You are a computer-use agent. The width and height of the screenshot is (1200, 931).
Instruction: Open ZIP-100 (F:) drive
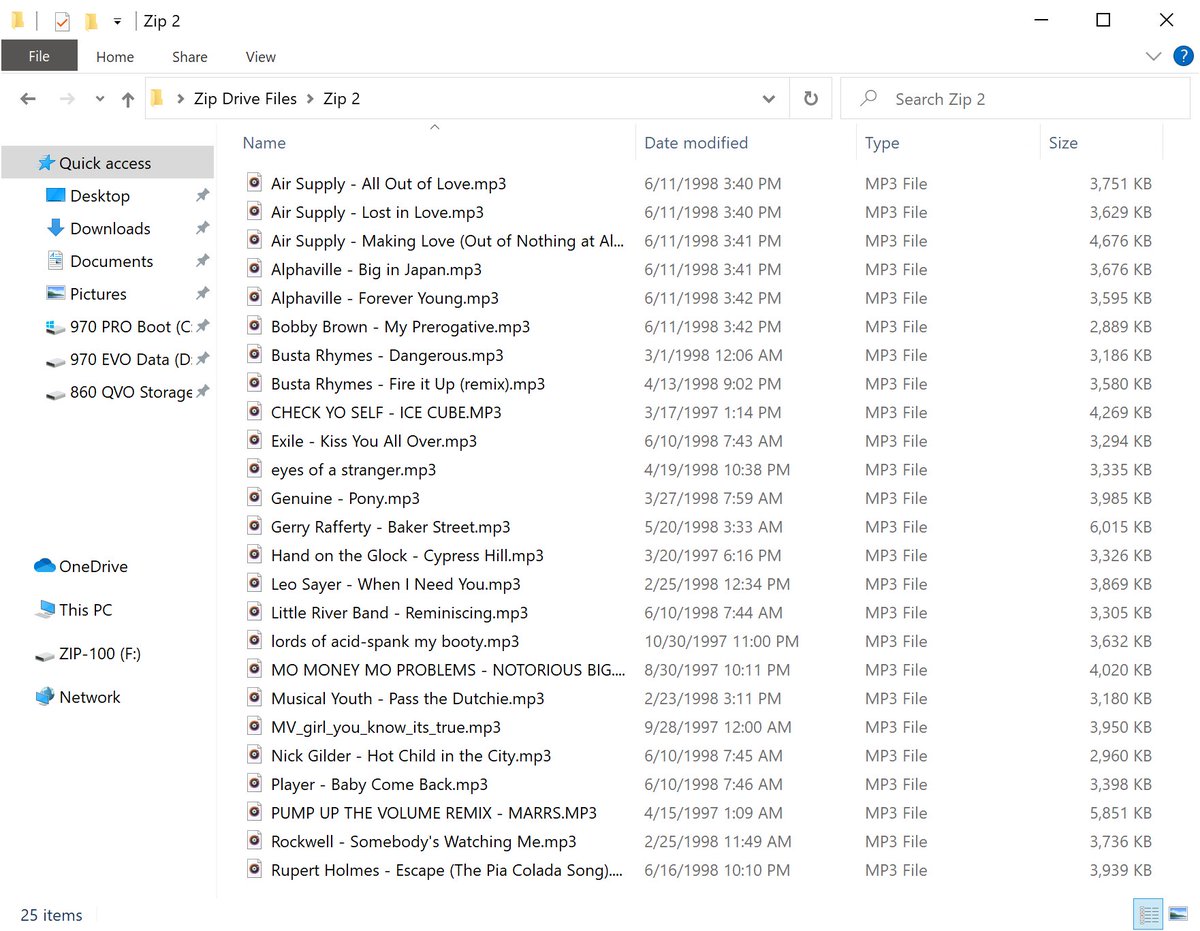(x=99, y=654)
